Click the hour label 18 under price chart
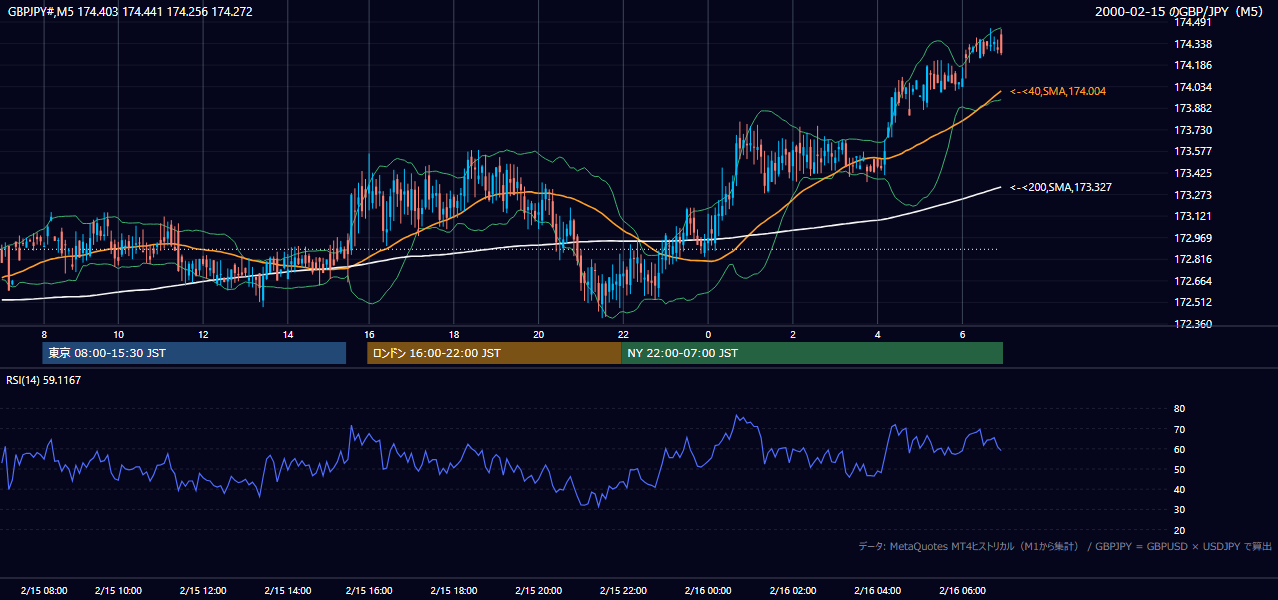Screen dimensions: 1278x600 (454, 334)
